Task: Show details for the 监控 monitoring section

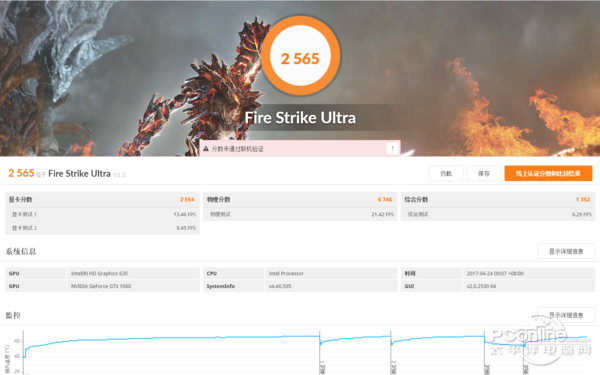Action: tap(566, 315)
